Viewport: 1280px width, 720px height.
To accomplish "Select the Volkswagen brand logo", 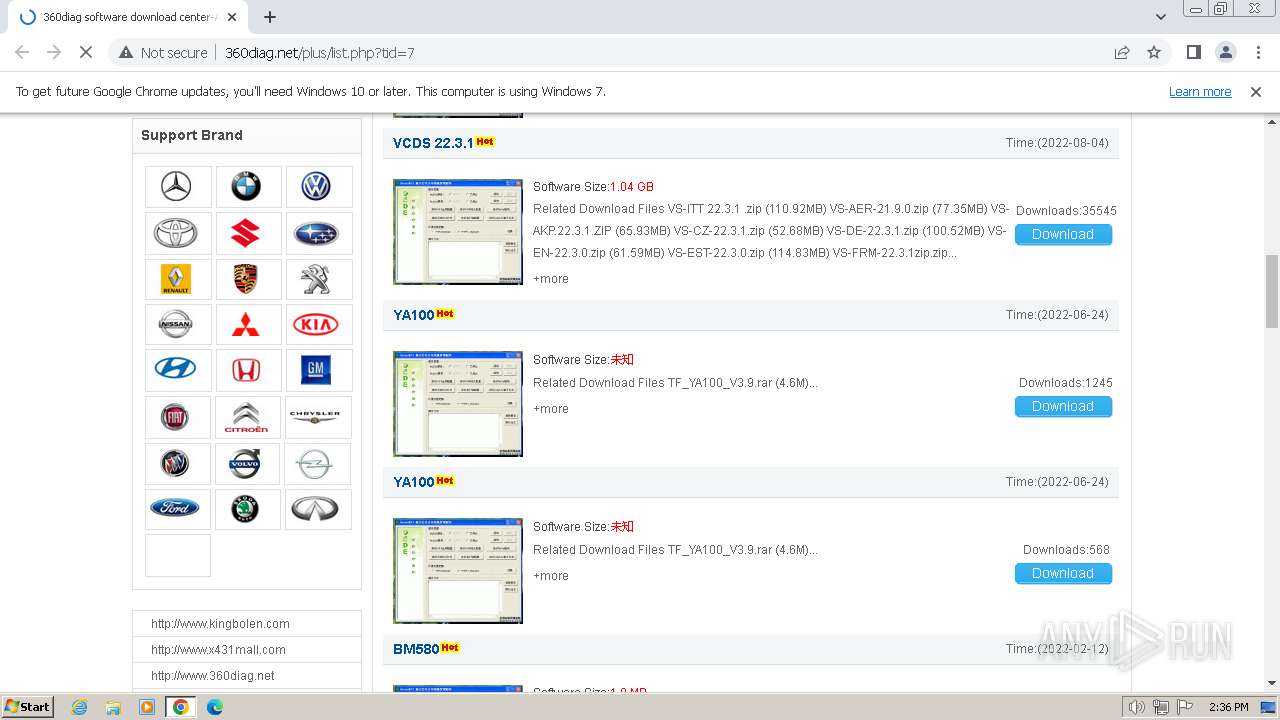I will (x=318, y=186).
